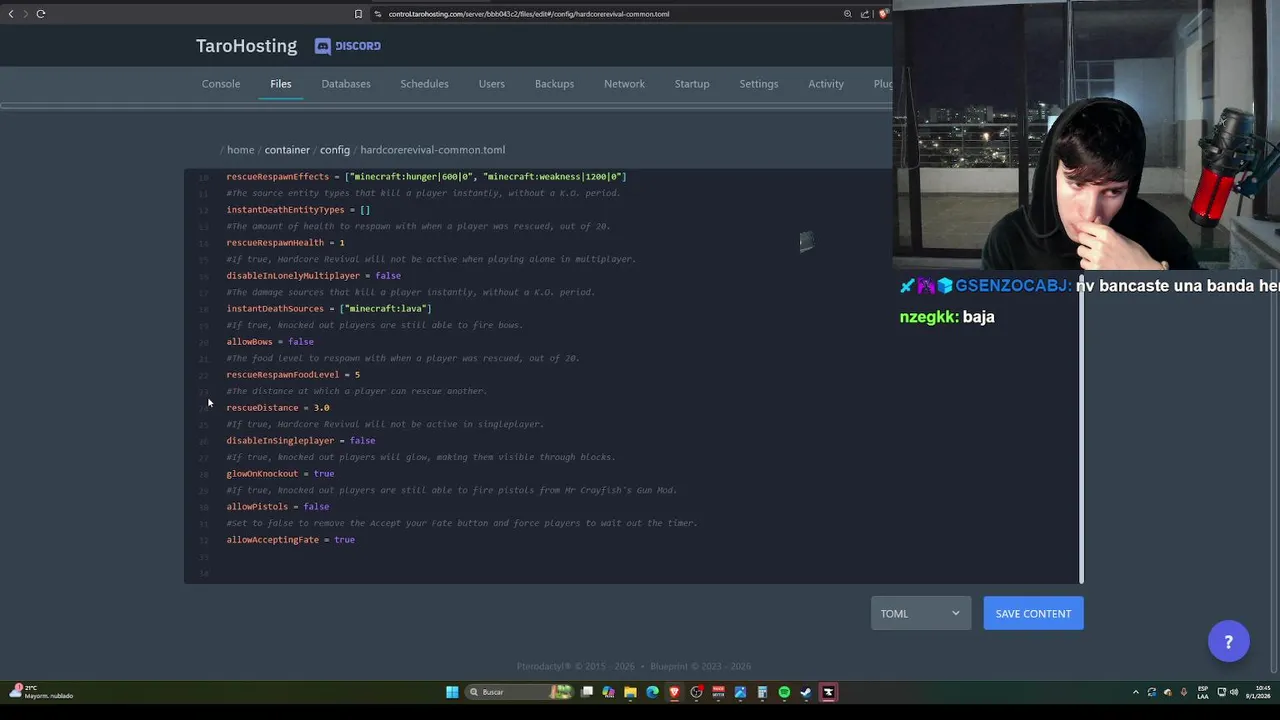Go back with browser back arrow
This screenshot has height=720, width=1280.
tap(11, 14)
